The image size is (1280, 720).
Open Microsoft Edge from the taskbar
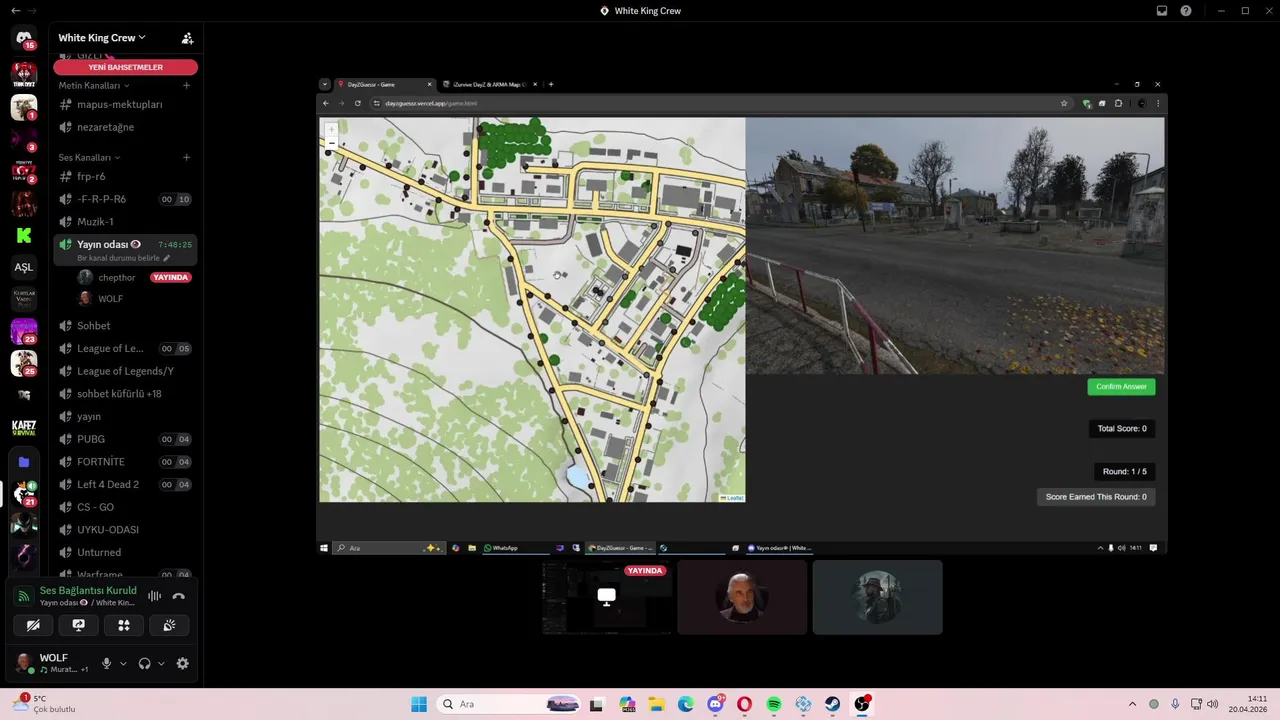point(686,704)
